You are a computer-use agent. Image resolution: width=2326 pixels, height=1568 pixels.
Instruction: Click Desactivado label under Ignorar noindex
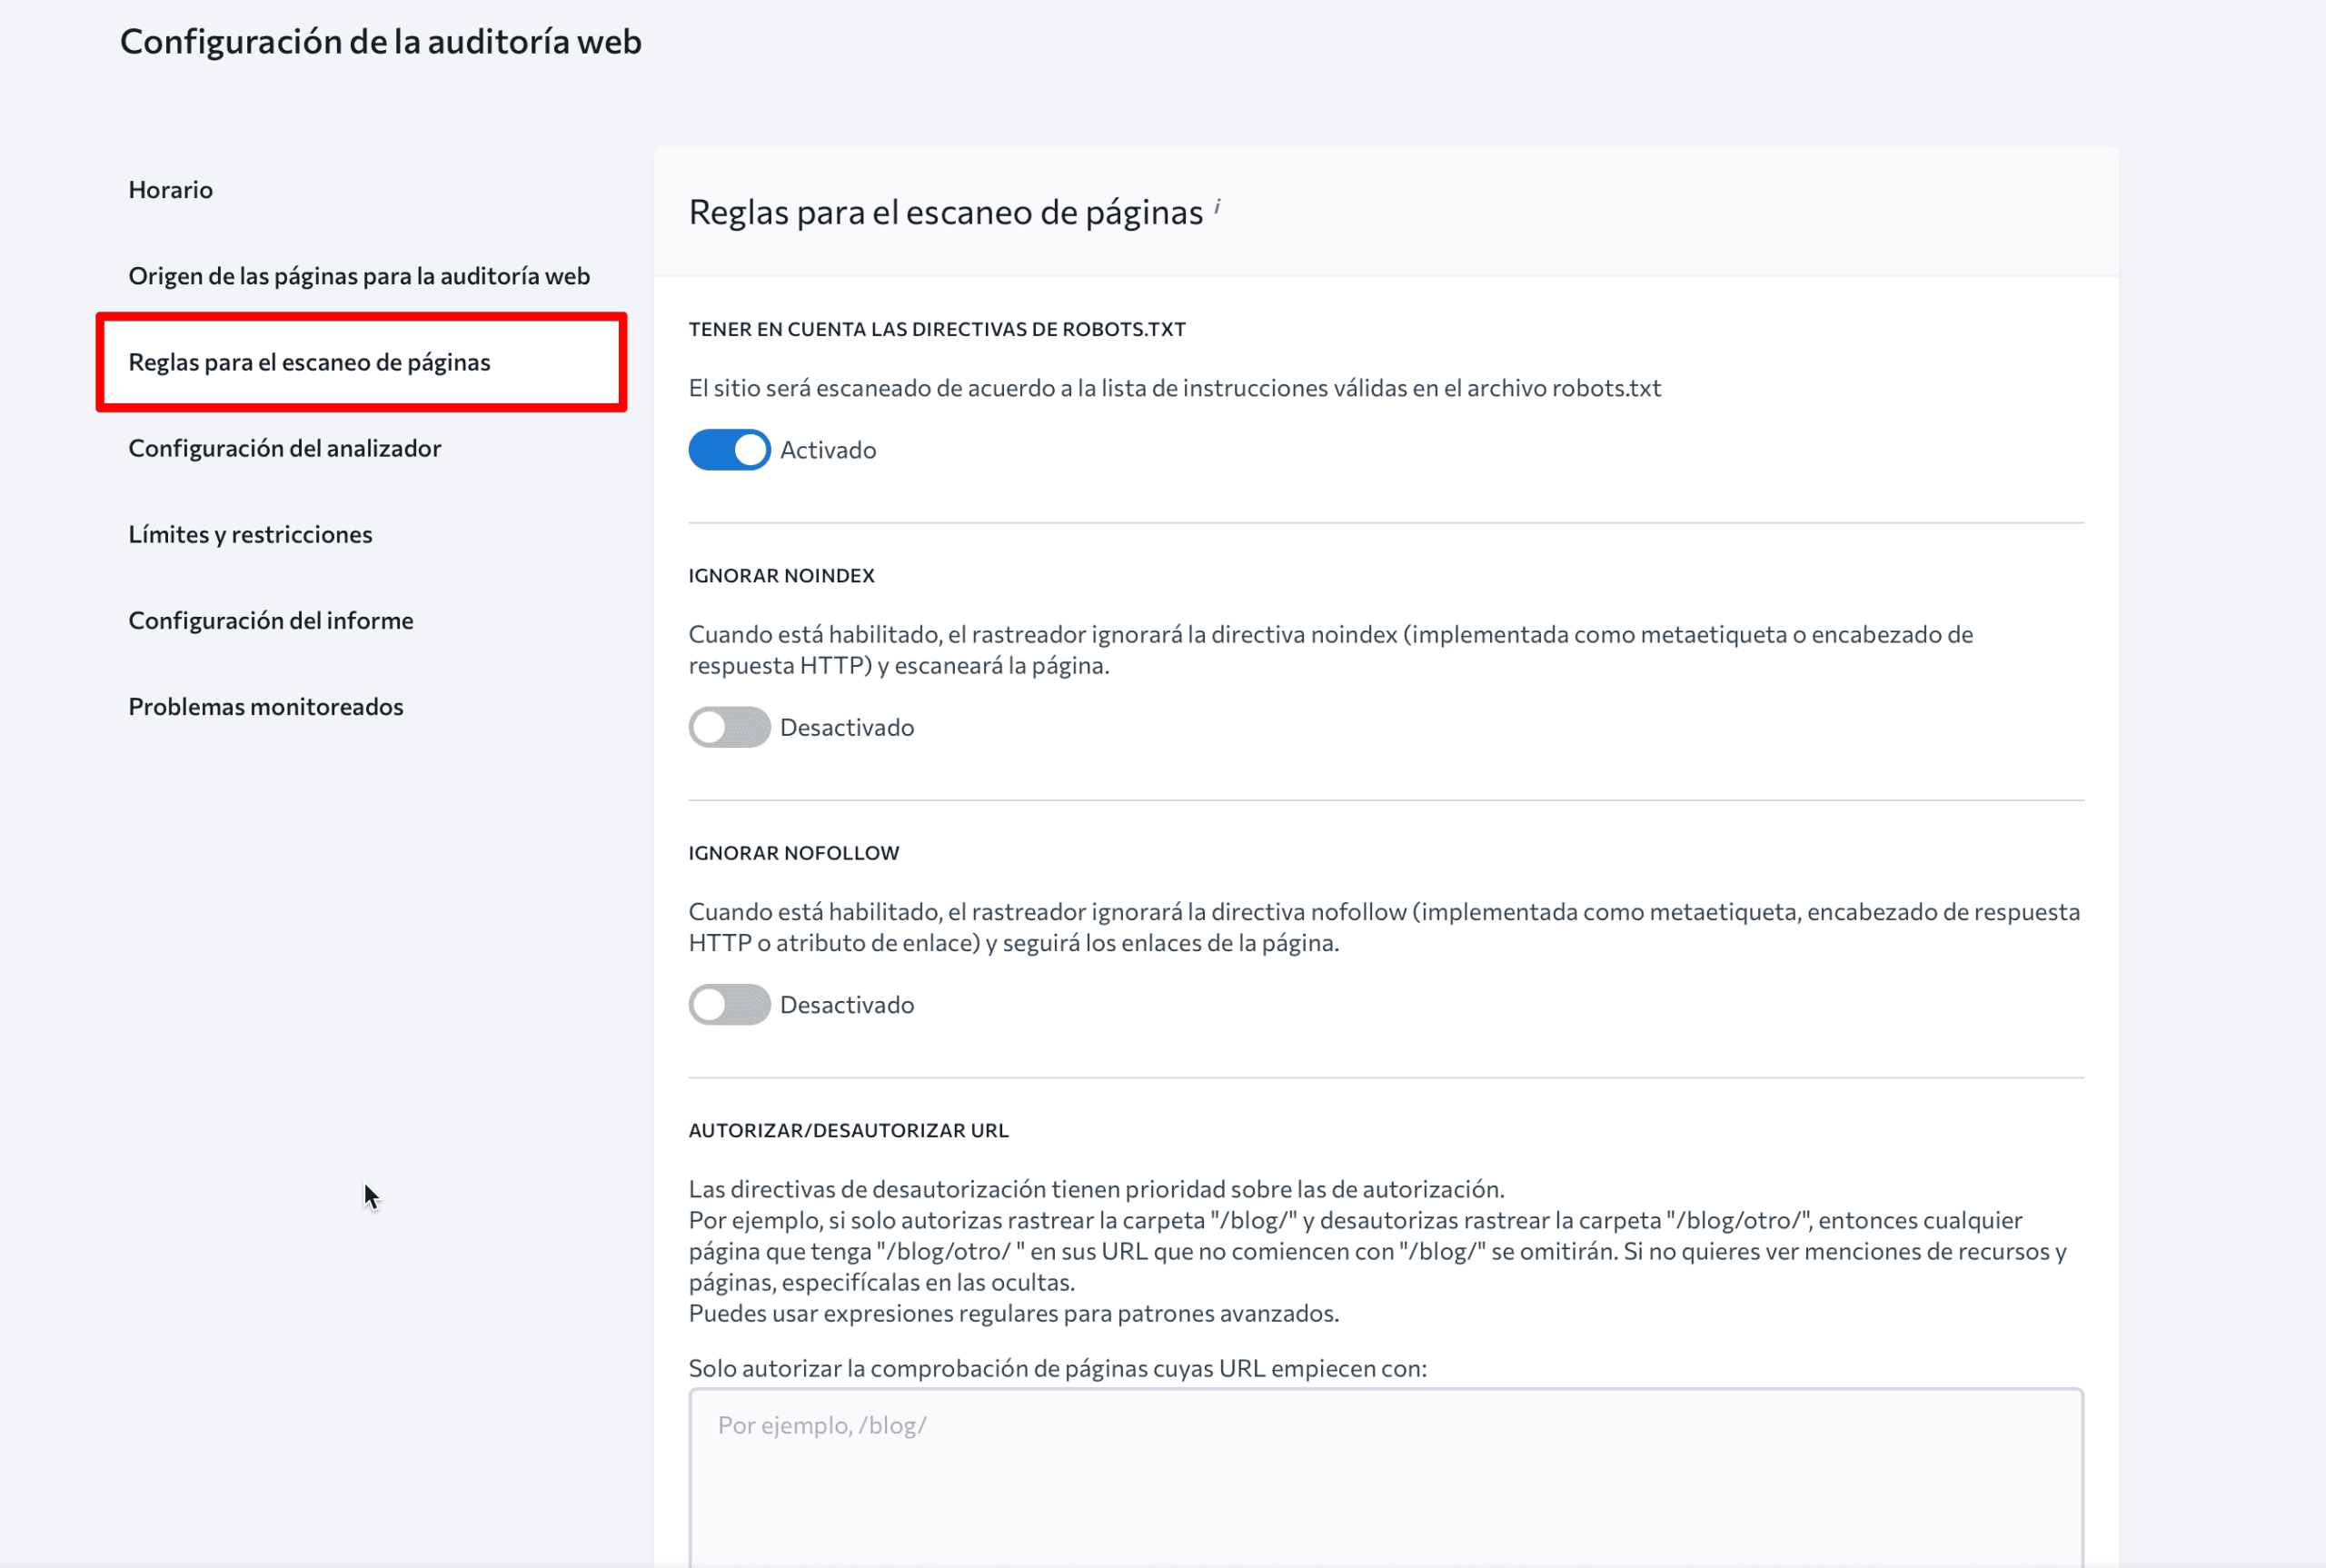click(847, 727)
